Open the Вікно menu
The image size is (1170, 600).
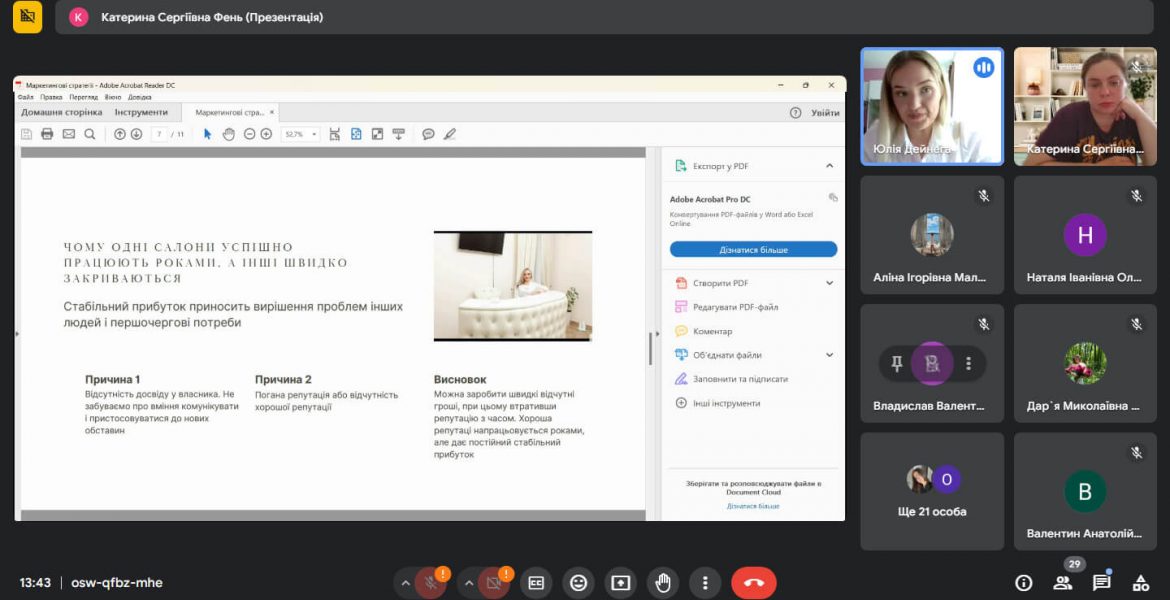tap(113, 97)
